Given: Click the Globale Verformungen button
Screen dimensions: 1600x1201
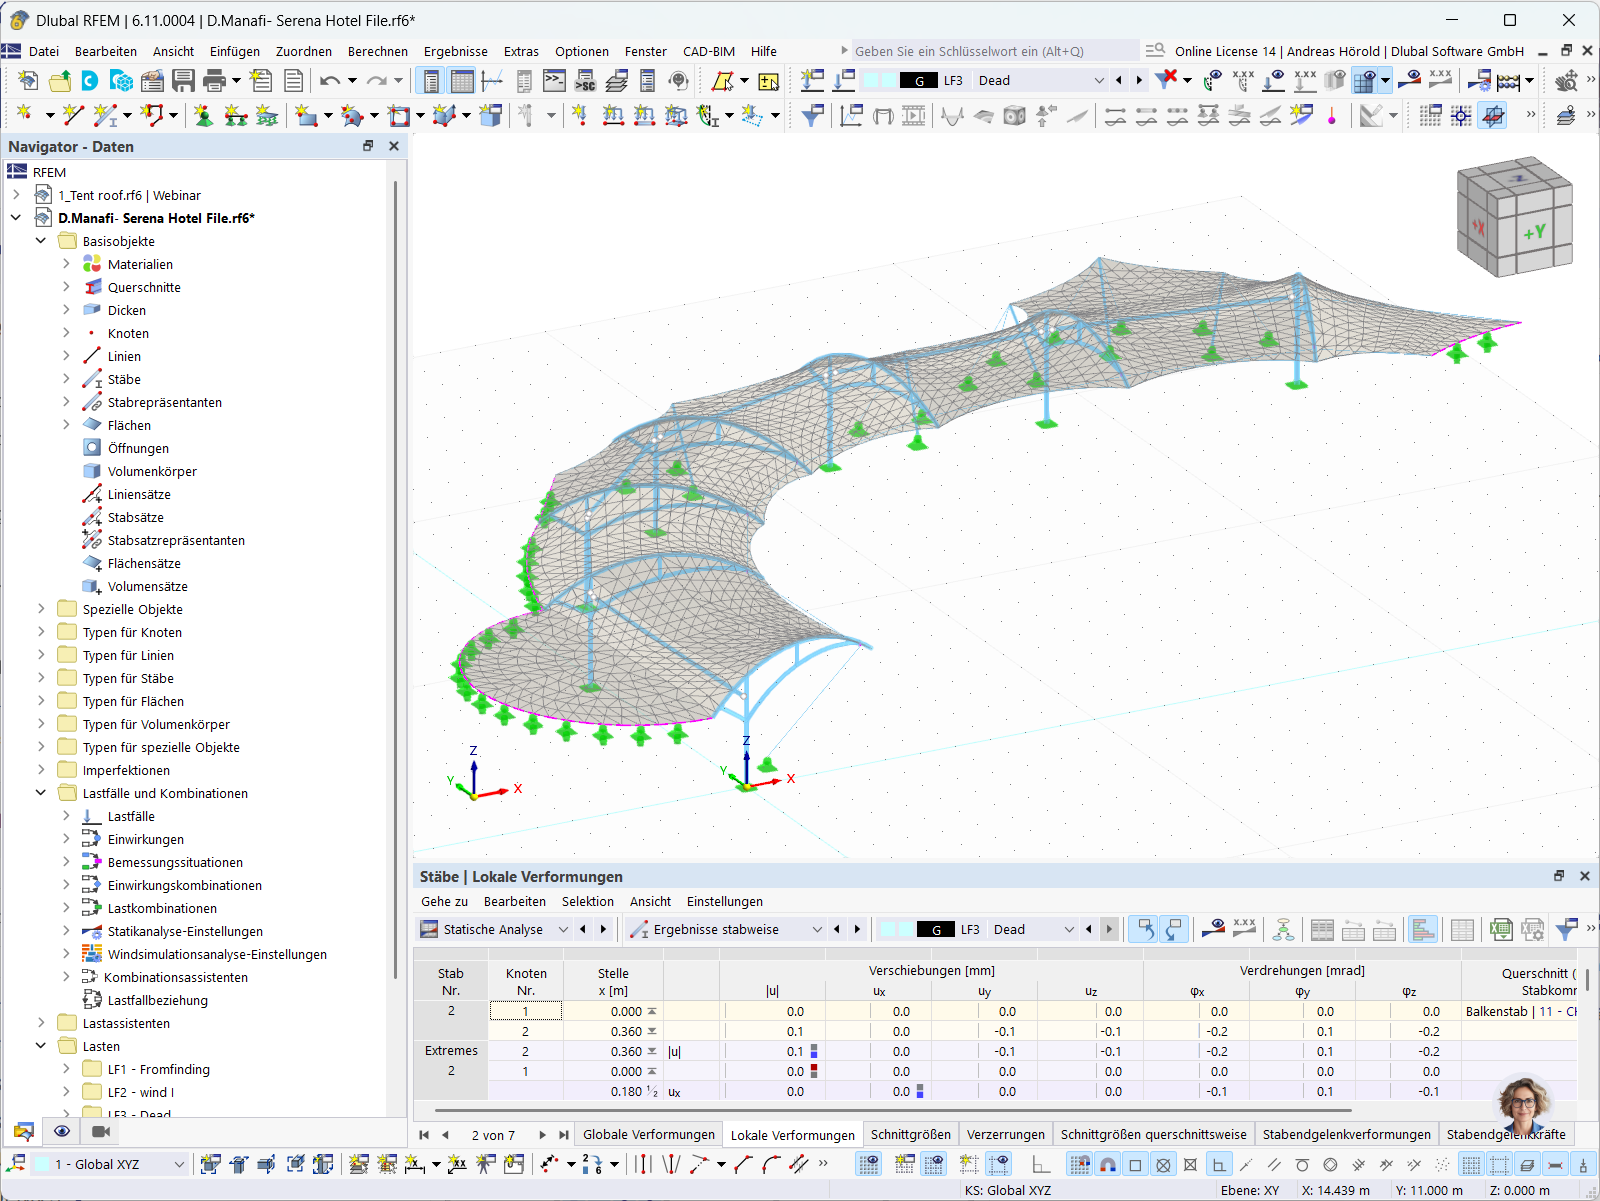Looking at the screenshot, I should pyautogui.click(x=648, y=1134).
